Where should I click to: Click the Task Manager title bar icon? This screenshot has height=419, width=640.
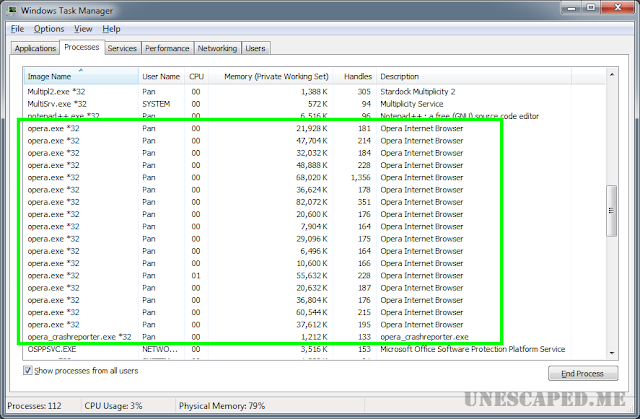coord(12,10)
